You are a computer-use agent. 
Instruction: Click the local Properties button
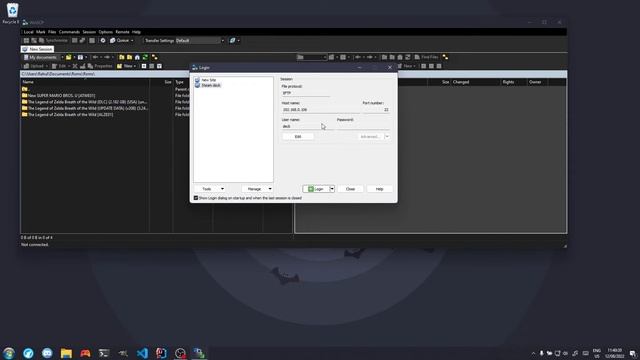click(x=100, y=66)
